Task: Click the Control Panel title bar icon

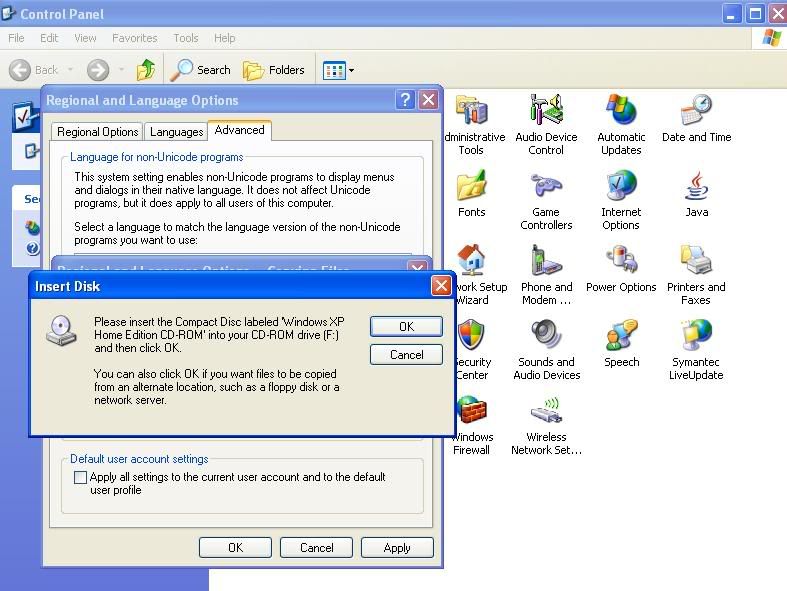Action: point(9,13)
